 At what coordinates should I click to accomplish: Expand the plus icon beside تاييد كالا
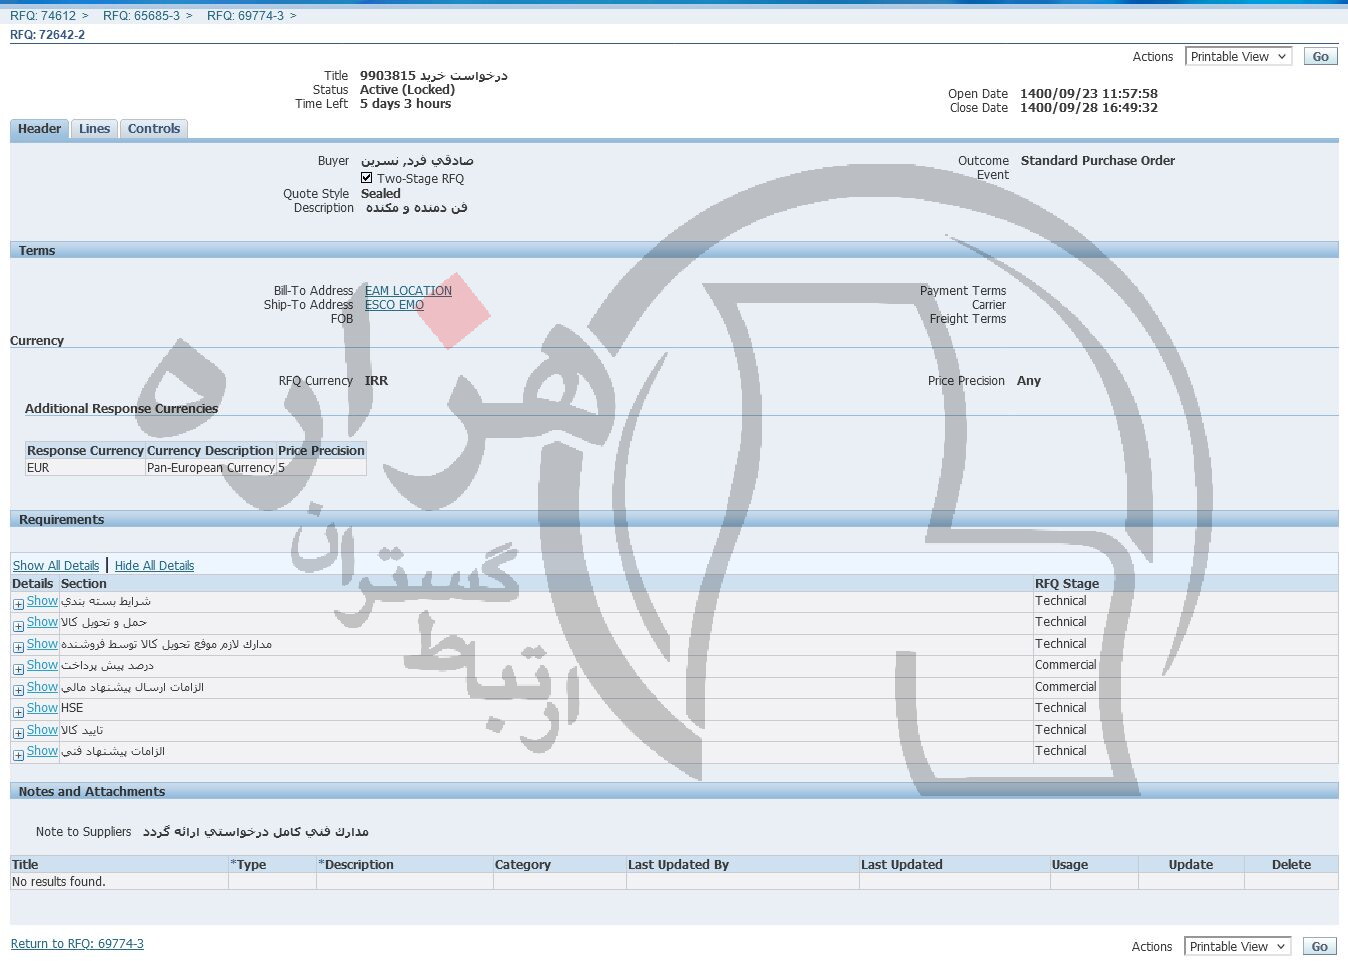18,733
